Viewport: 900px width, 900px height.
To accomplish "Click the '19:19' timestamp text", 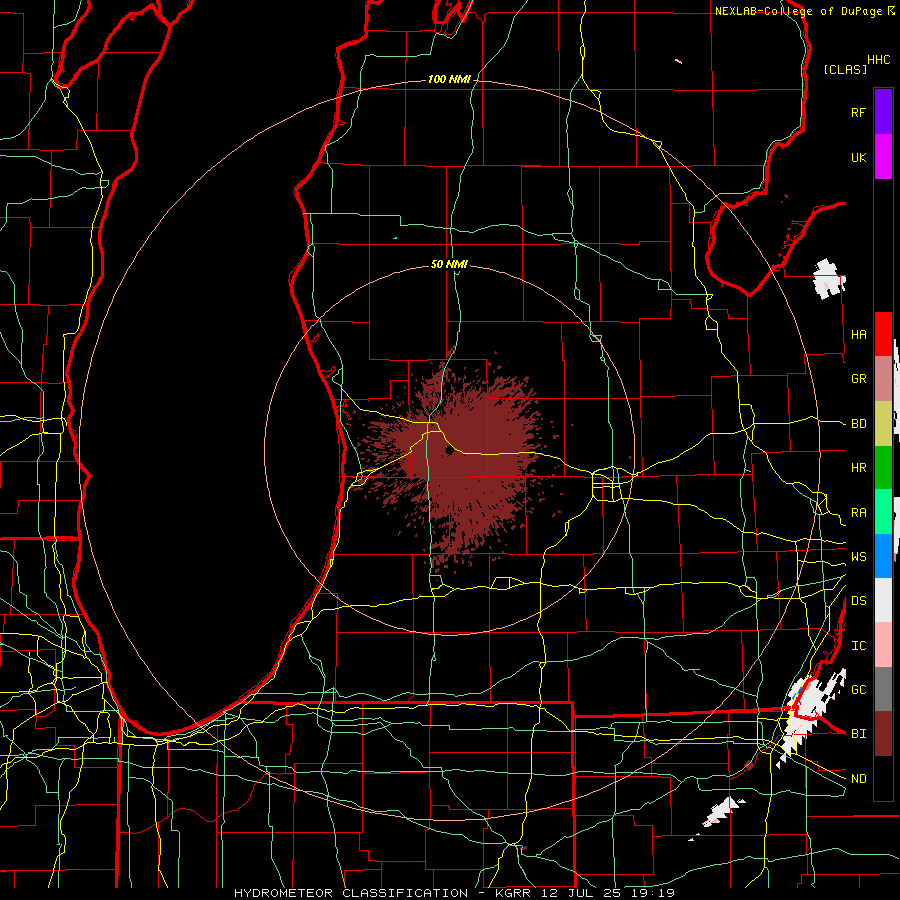I will pos(655,893).
